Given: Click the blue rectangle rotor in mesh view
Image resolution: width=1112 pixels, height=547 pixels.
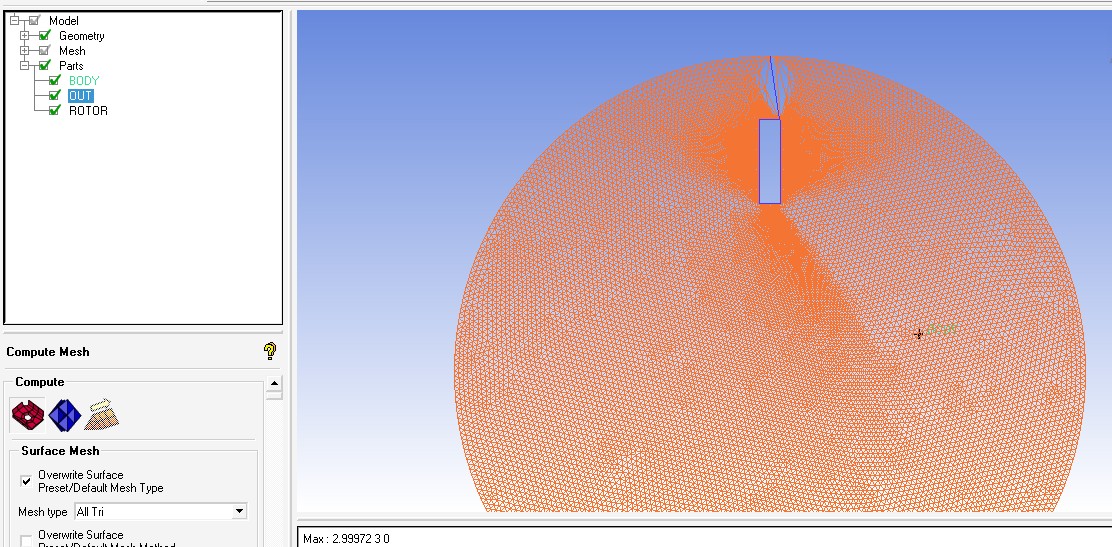Looking at the screenshot, I should click(769, 161).
